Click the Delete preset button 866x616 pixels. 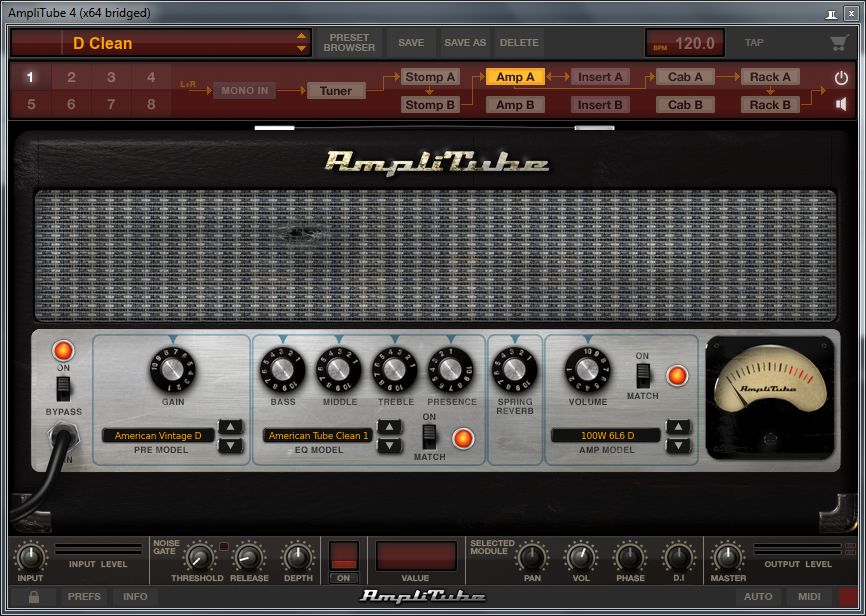519,43
